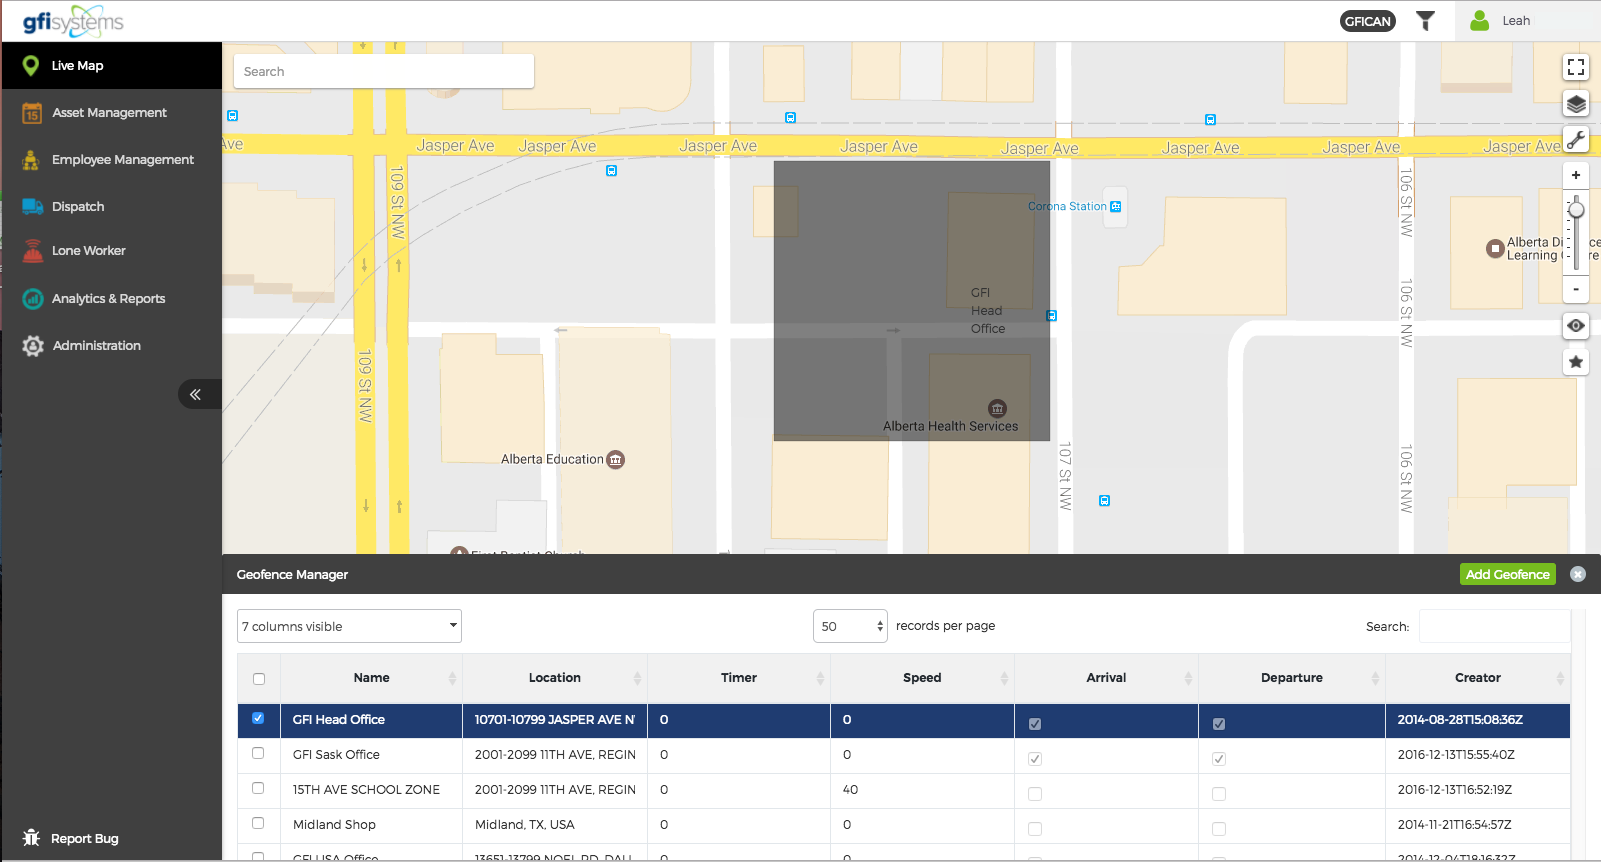Click the Alberta Health Services map marker
Screen dimensions: 1601x862
tap(997, 408)
